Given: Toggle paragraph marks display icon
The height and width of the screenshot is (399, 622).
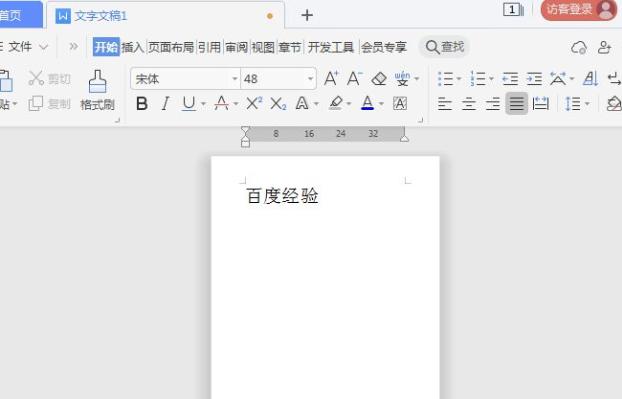Looking at the screenshot, I should pos(614,79).
